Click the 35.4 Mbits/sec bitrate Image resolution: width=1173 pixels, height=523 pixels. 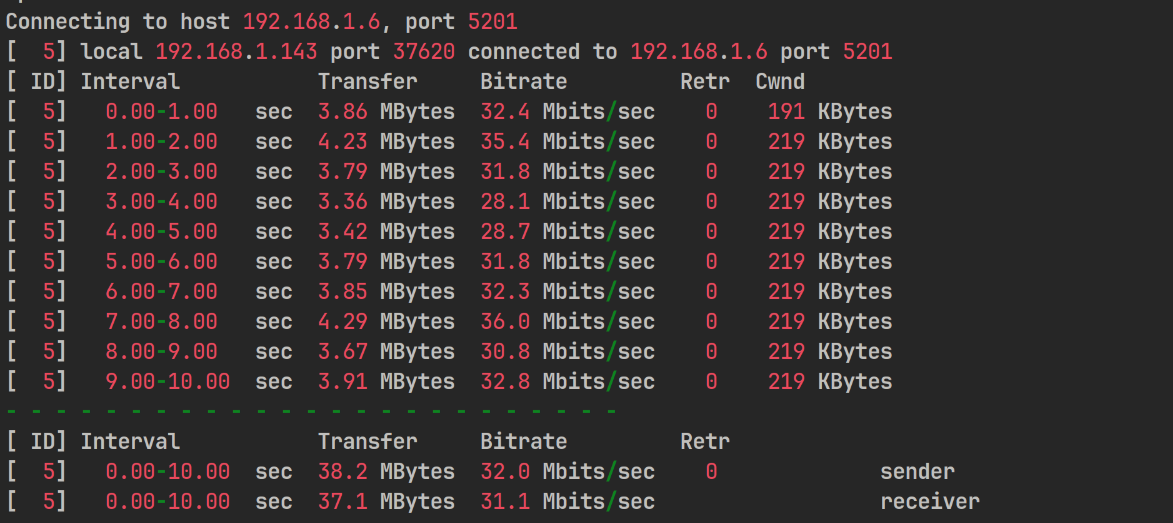(568, 141)
